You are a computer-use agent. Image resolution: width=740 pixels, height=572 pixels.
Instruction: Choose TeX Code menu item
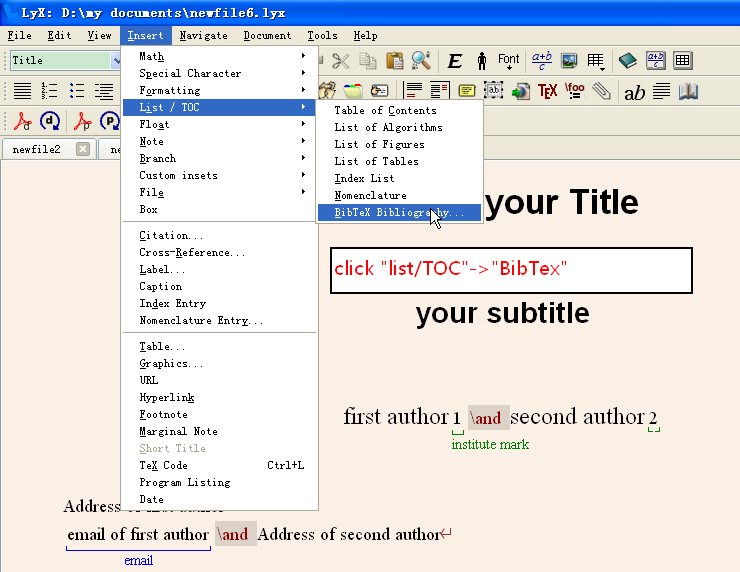[x=220, y=465]
